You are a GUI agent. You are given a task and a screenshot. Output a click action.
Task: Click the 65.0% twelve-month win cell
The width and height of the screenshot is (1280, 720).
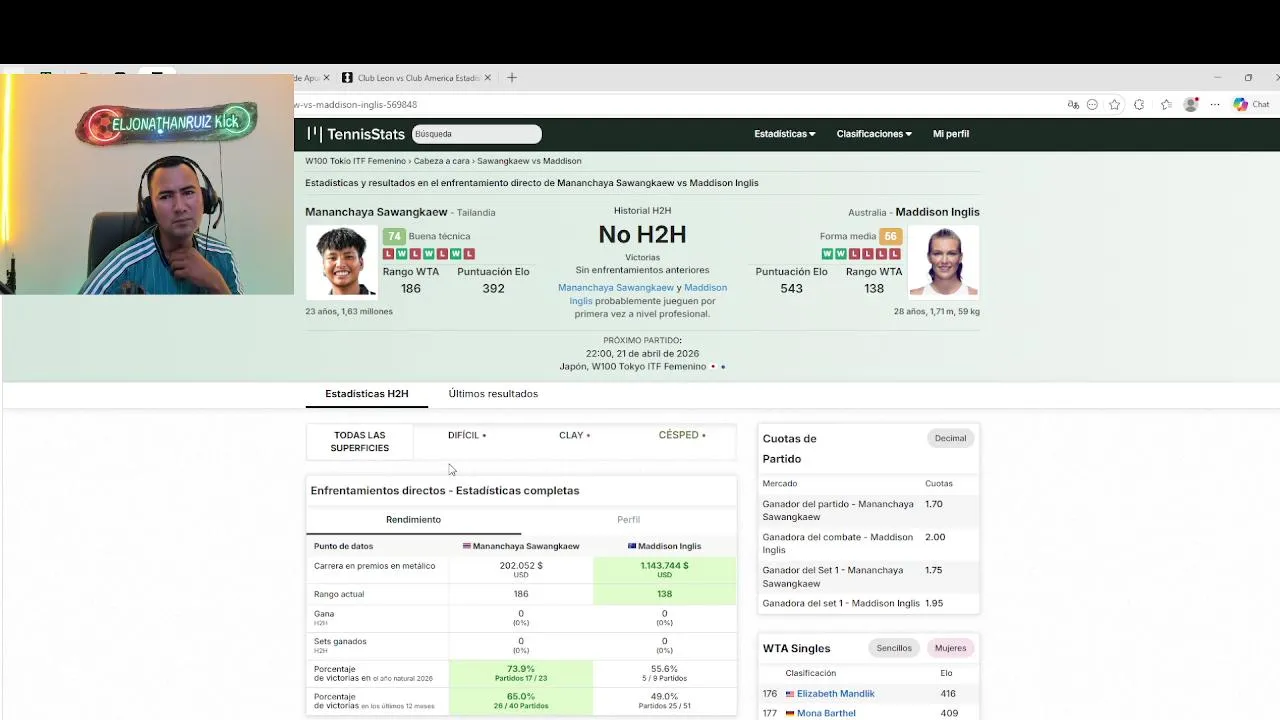pos(521,701)
